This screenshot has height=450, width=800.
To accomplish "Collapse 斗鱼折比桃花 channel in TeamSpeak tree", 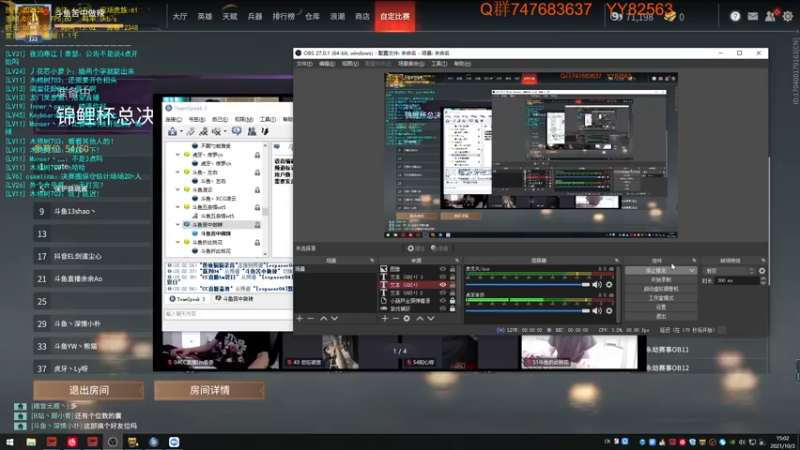I will coord(178,242).
